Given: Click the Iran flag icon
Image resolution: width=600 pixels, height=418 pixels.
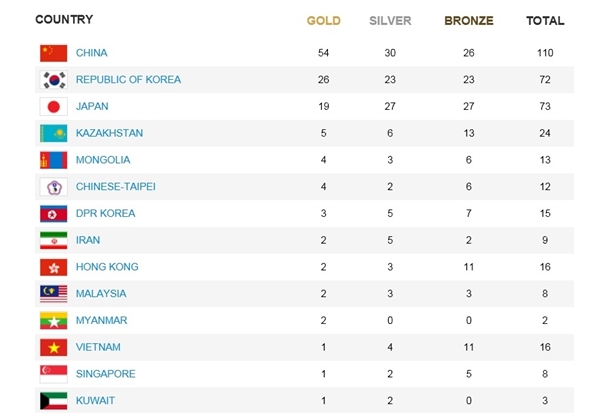Looking at the screenshot, I should coord(53,240).
